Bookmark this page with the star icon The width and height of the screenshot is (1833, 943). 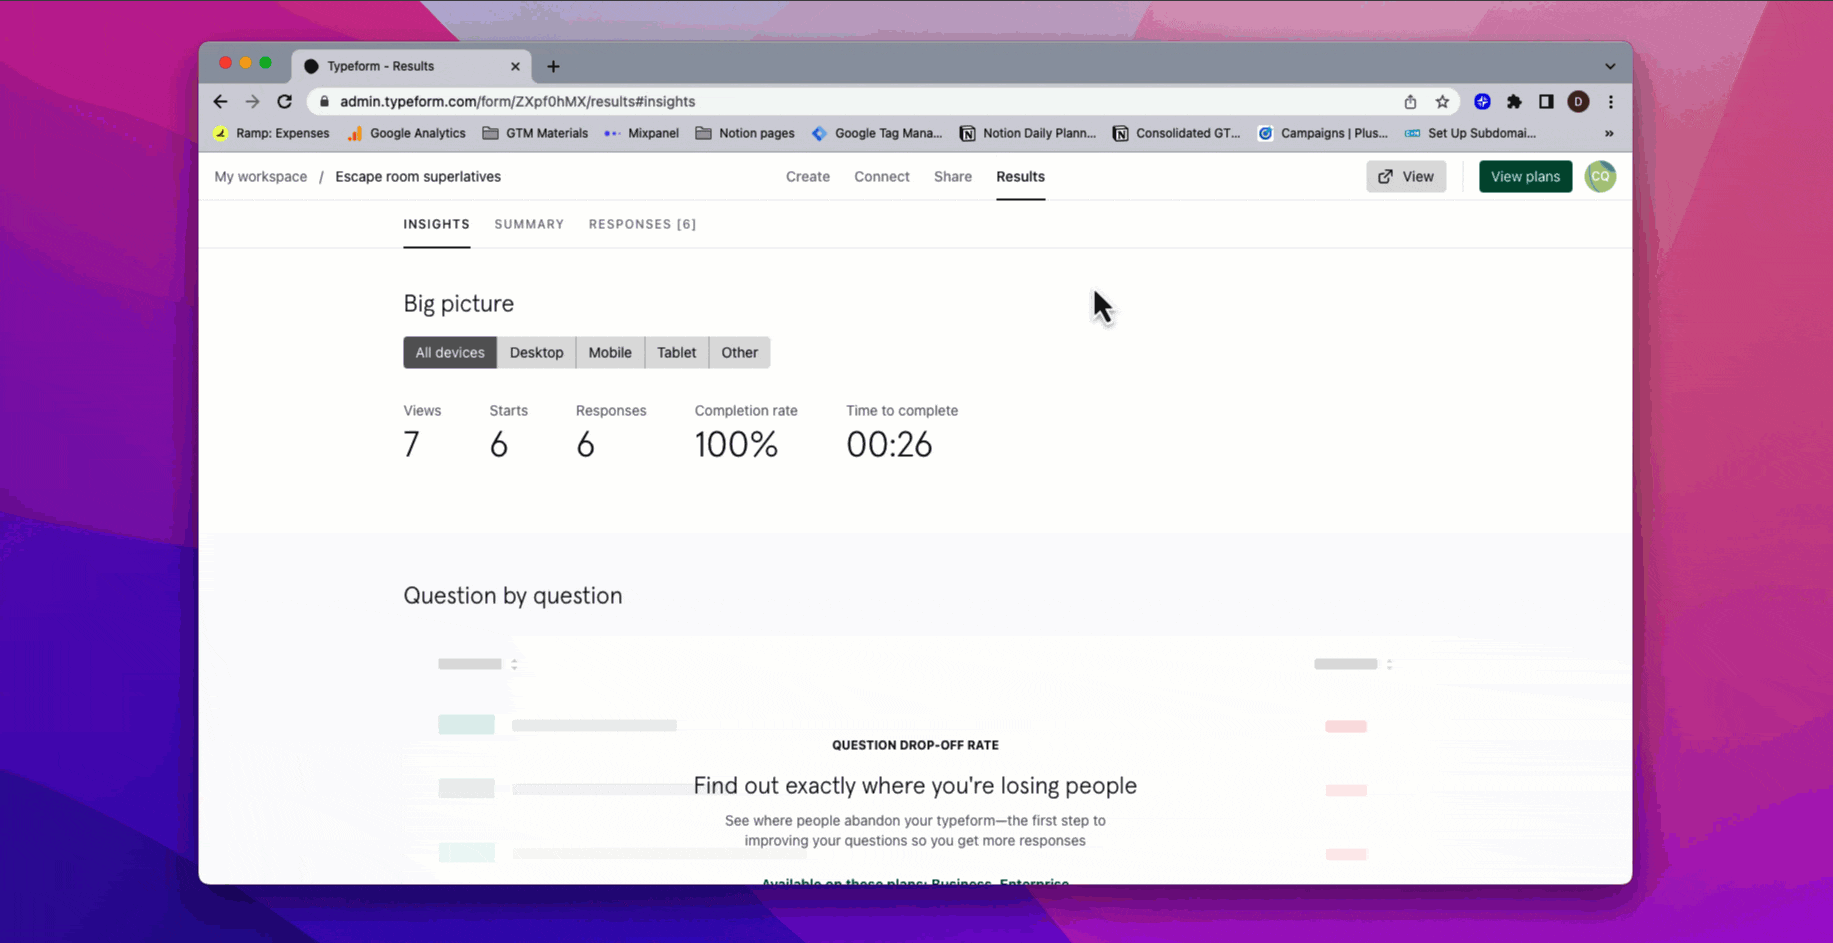1442,101
